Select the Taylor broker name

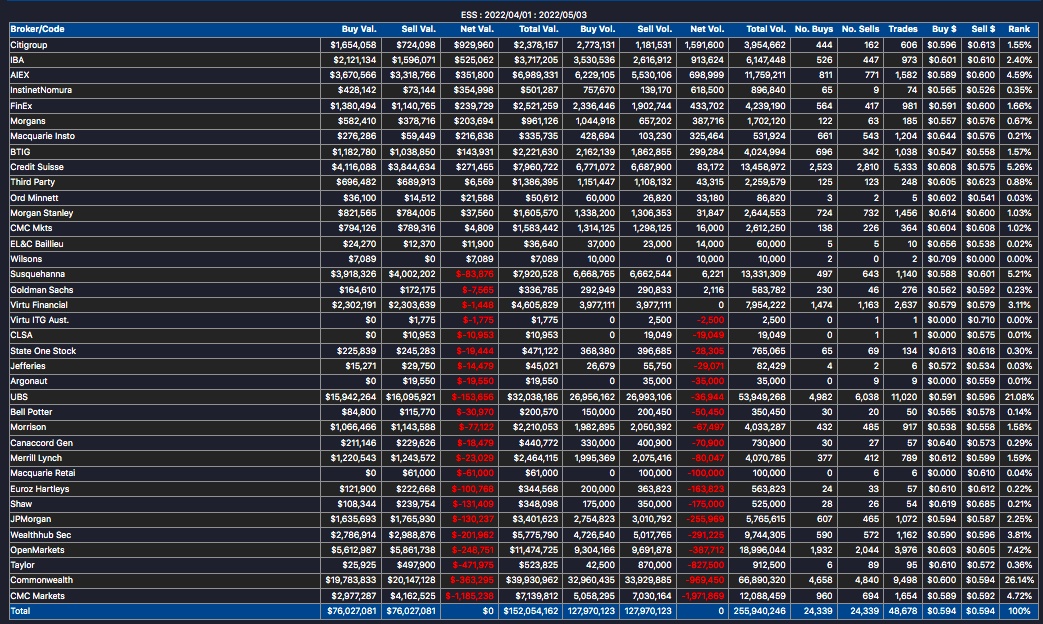click(22, 565)
